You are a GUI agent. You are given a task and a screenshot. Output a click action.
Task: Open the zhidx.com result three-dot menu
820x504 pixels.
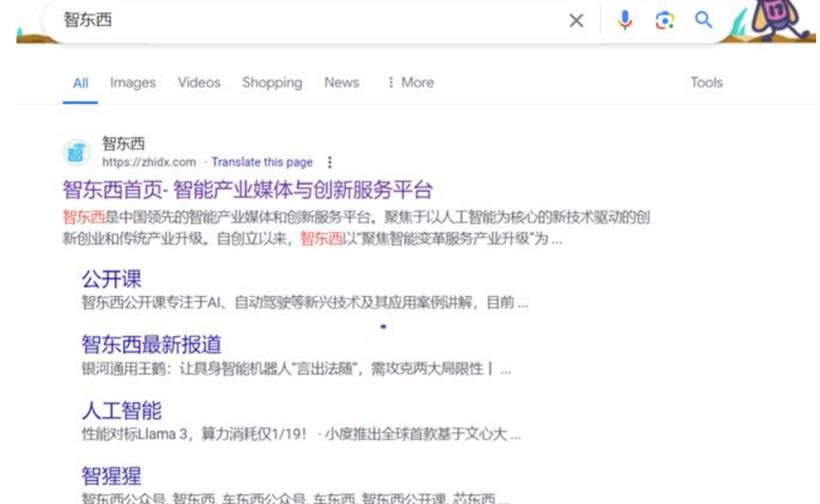click(x=329, y=162)
